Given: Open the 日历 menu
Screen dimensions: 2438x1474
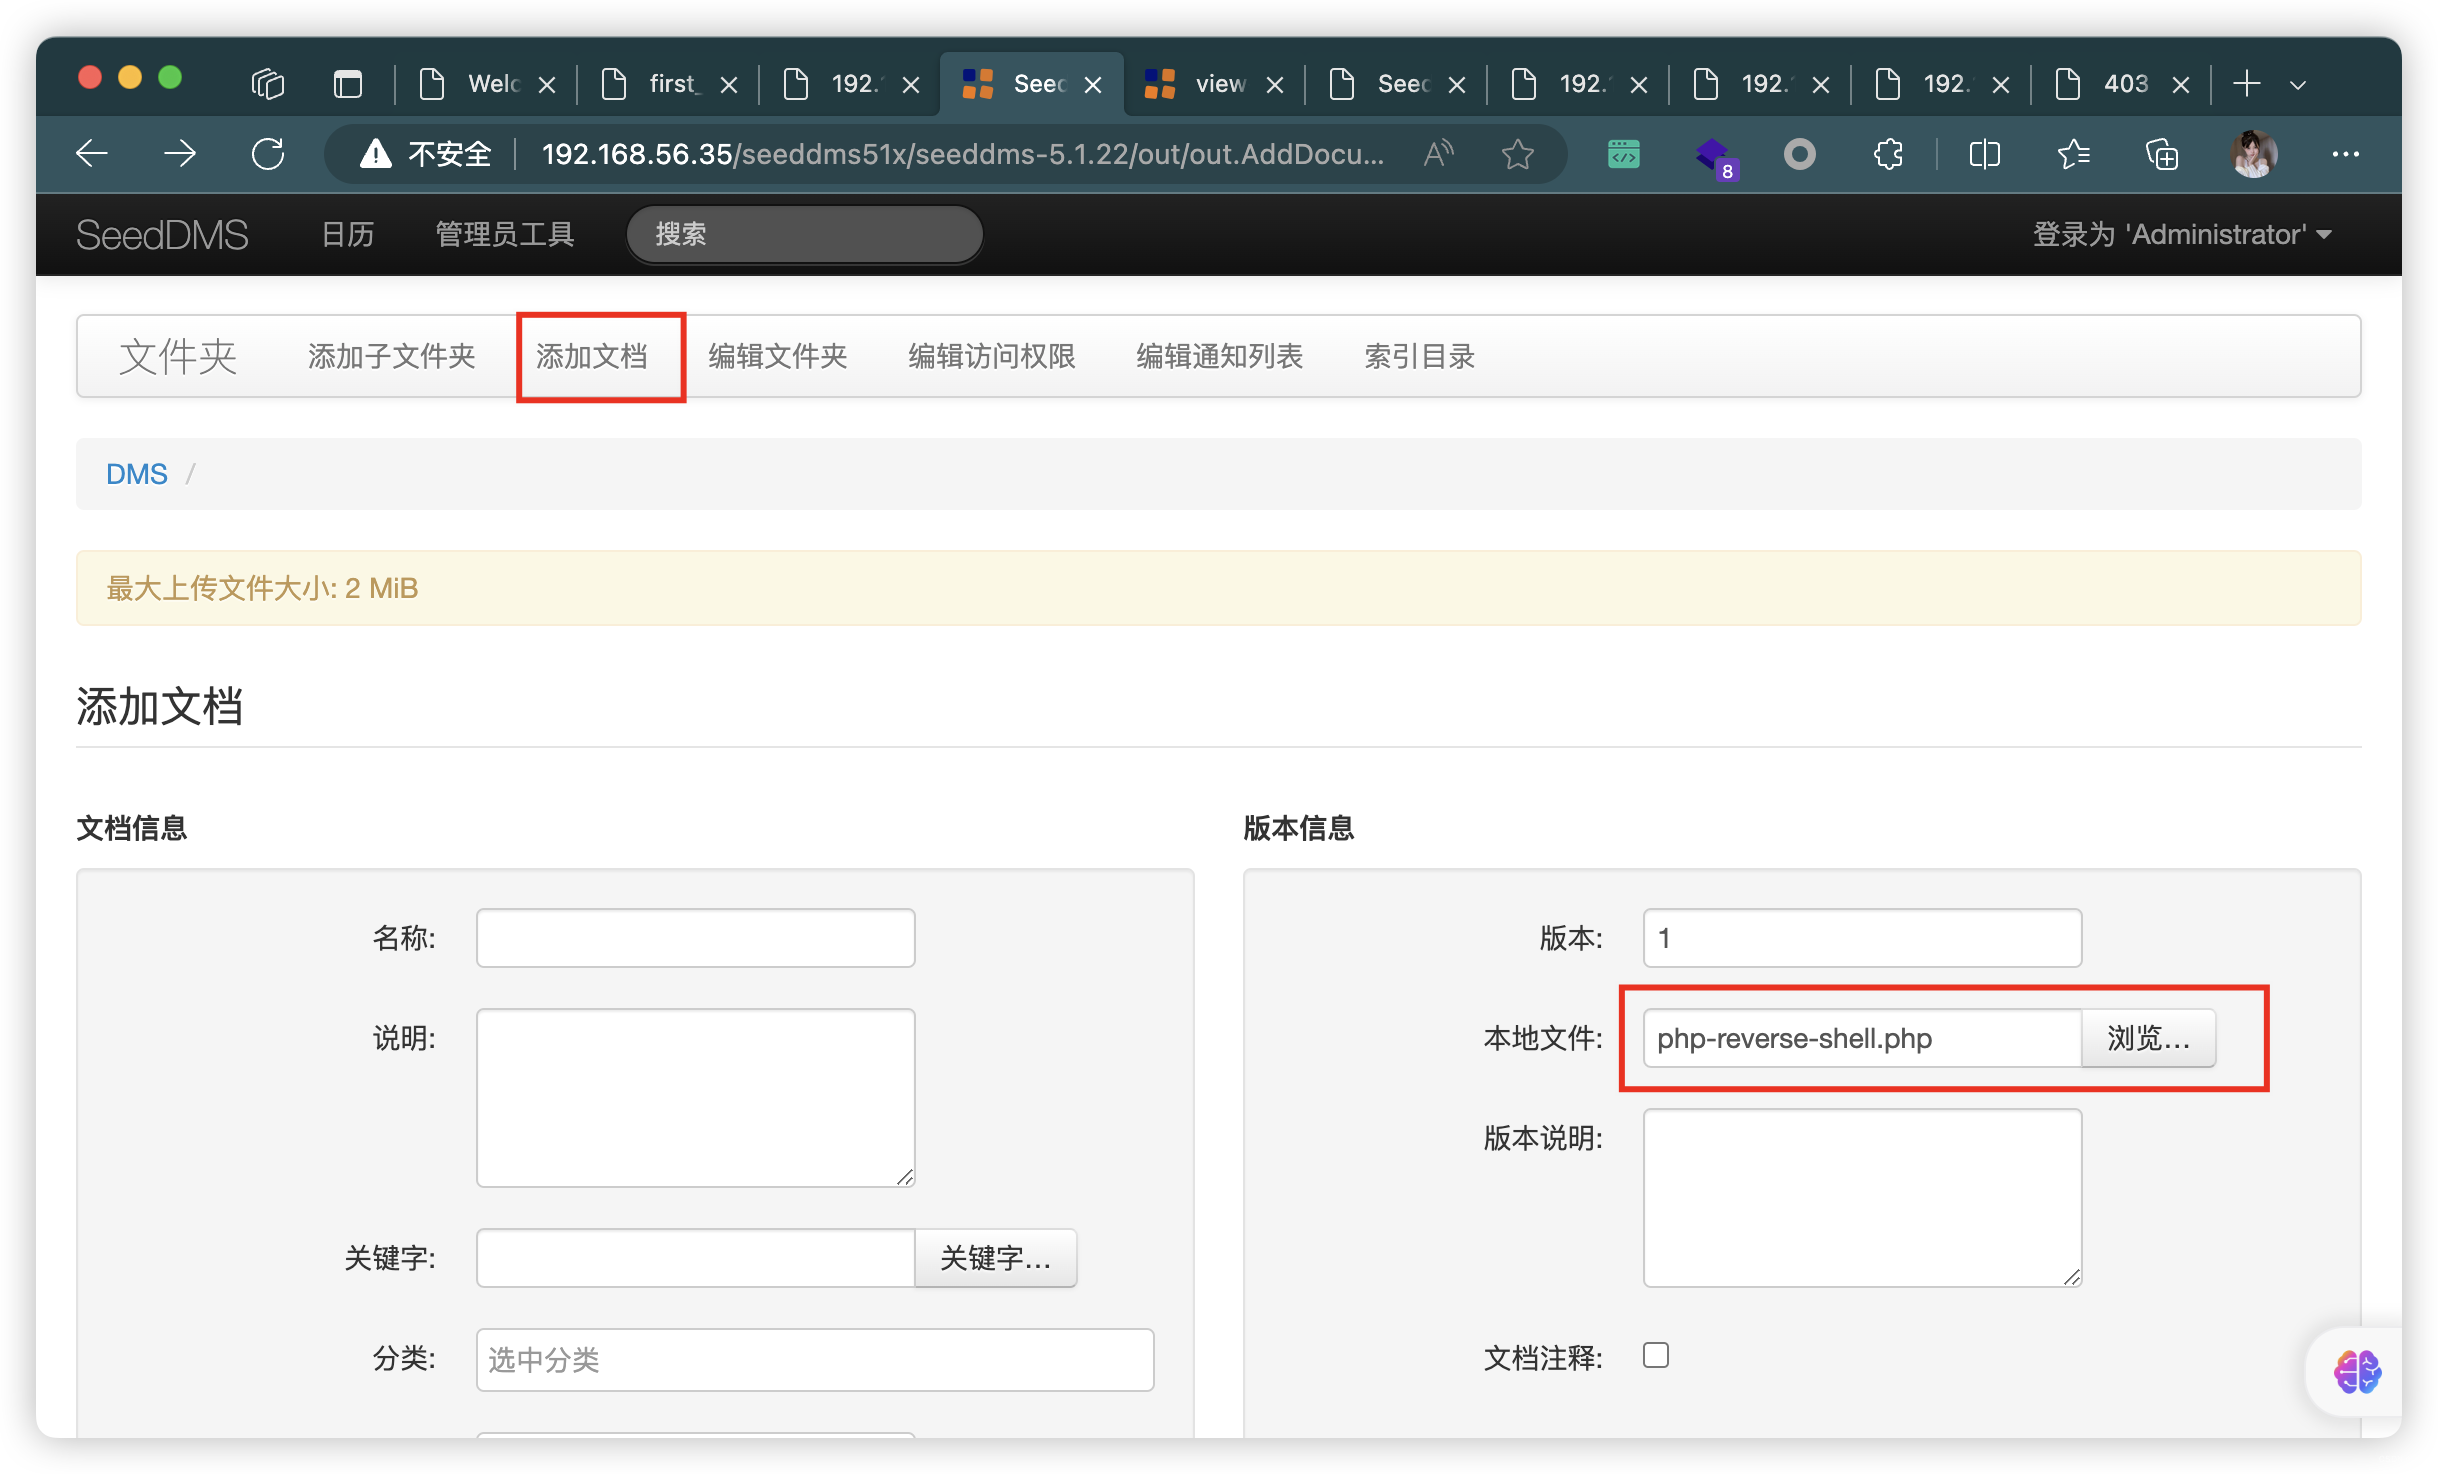Looking at the screenshot, I should (348, 234).
